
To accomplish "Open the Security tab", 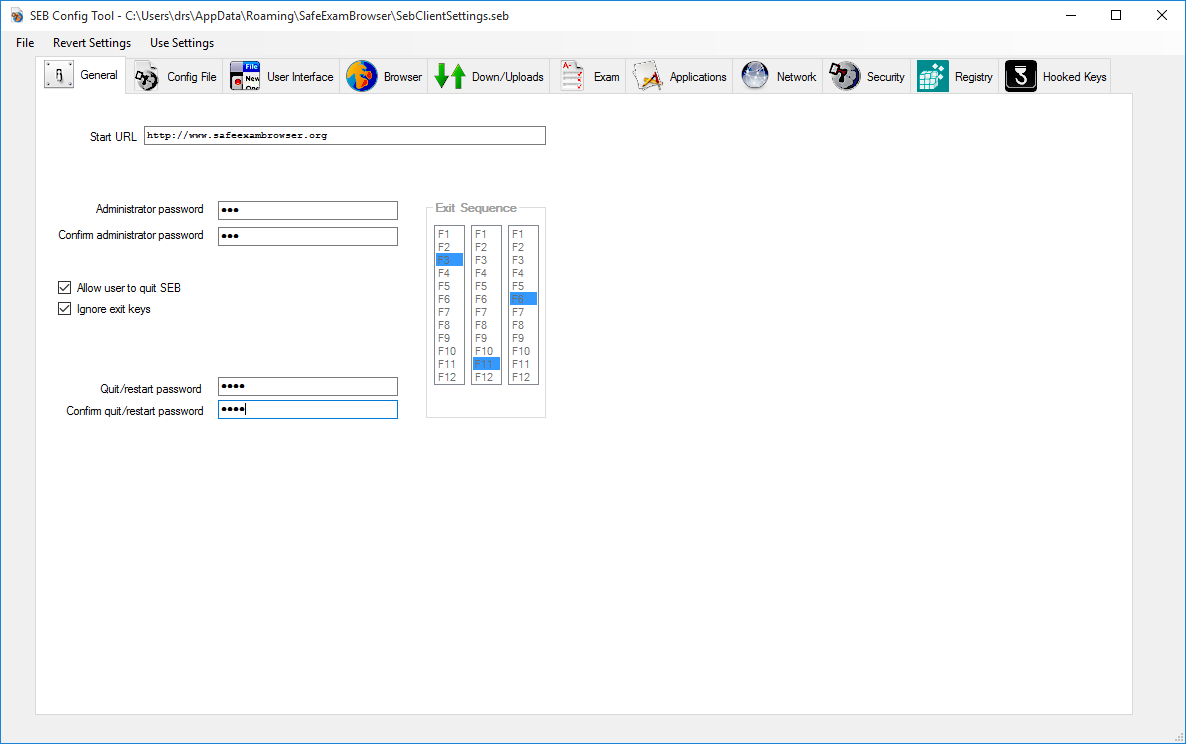I will (x=867, y=76).
